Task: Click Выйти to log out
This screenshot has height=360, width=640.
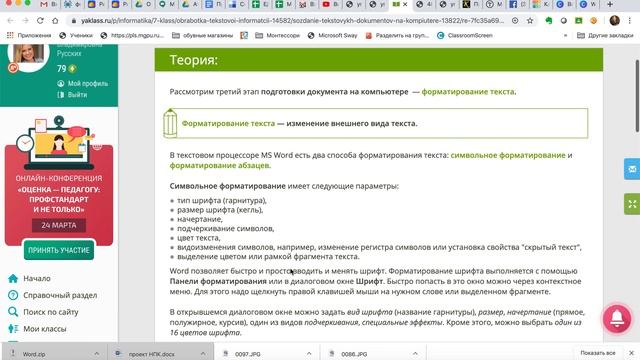Action: [72, 95]
